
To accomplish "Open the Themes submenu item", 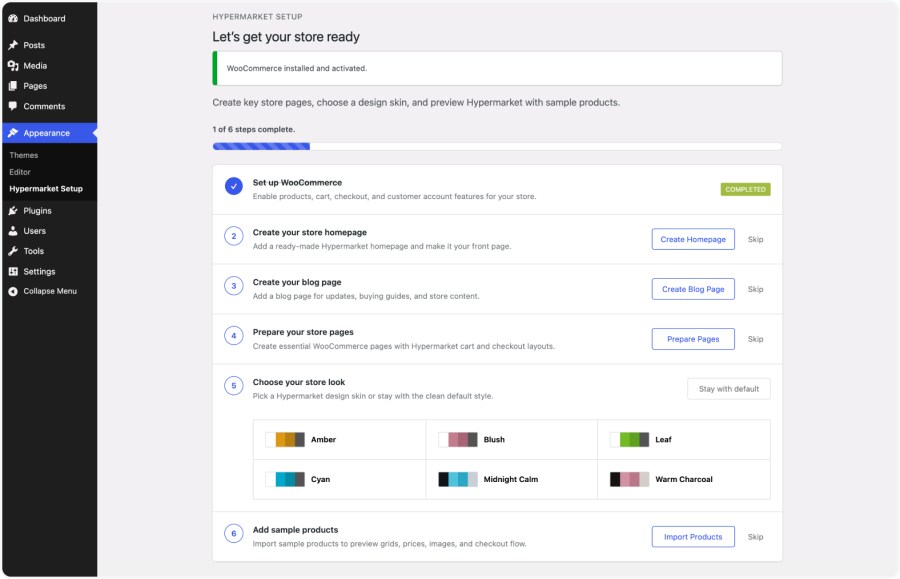I will click(x=24, y=155).
